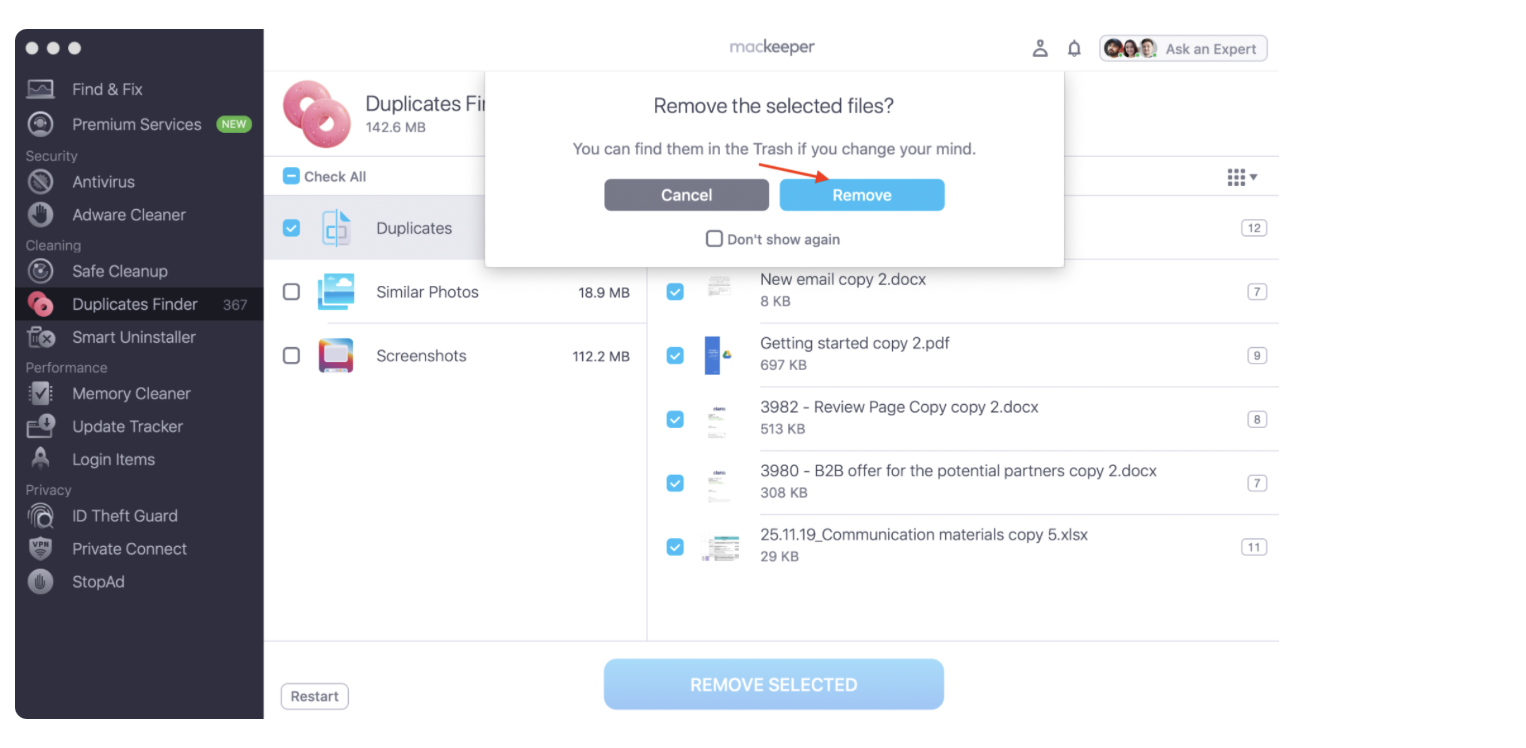This screenshot has width=1526, height=748.
Task: Open the grid view dropdown above the file list
Action: coord(1240,176)
